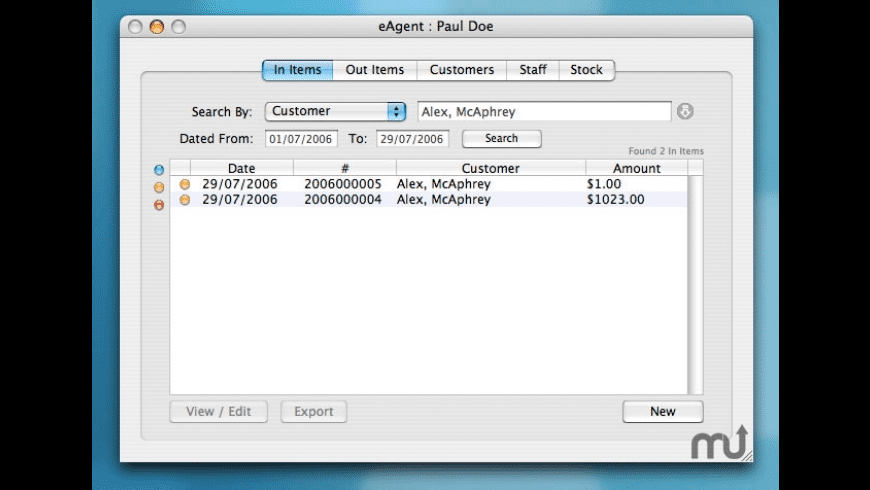Click the $1023.00 amount cell
Screen dimensions: 870x490
coord(615,199)
